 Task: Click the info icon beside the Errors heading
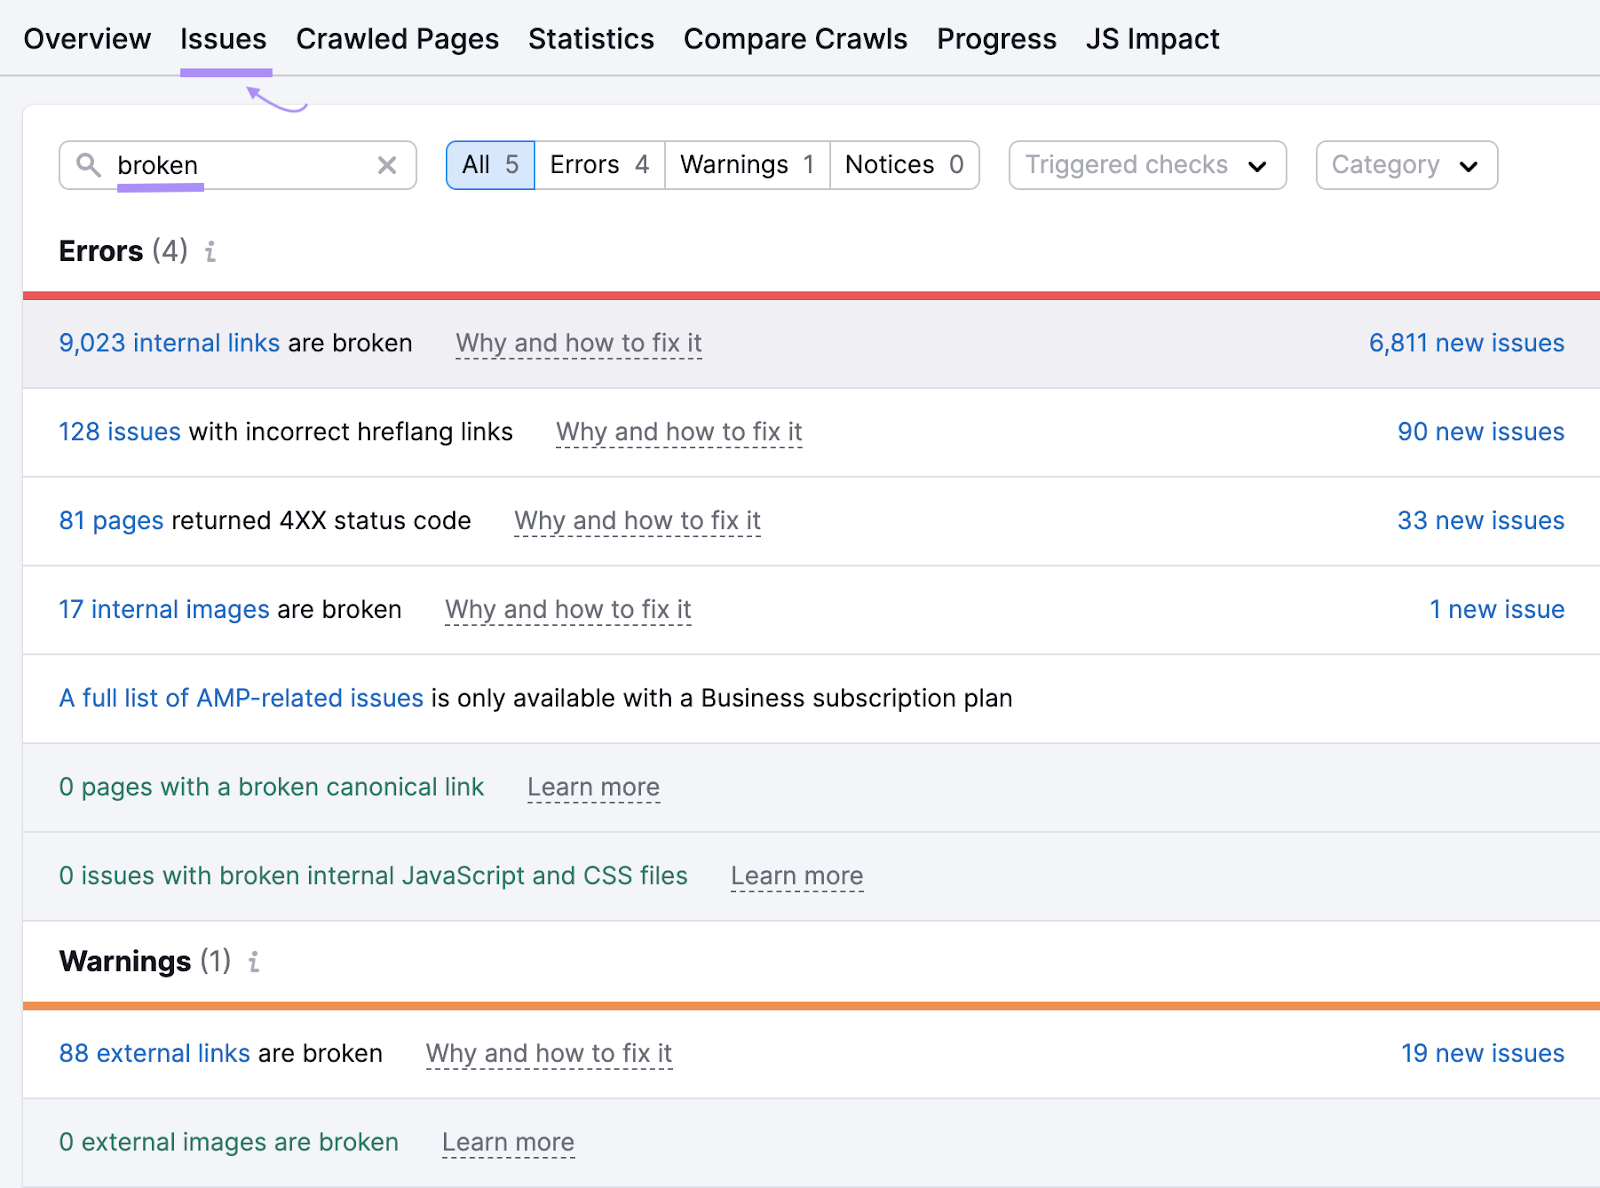[x=210, y=253]
